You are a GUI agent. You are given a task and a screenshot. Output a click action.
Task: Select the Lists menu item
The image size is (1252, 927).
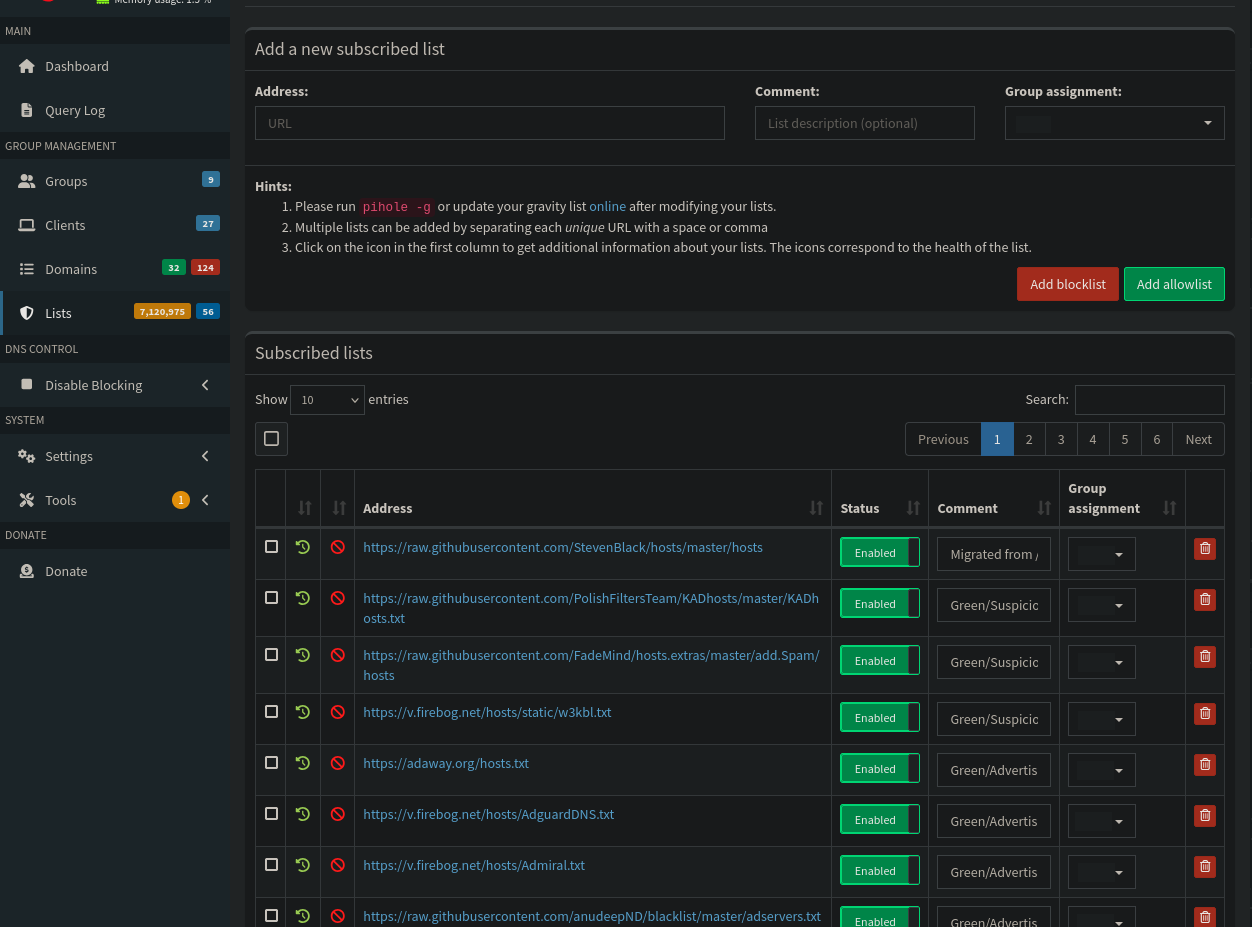point(115,313)
